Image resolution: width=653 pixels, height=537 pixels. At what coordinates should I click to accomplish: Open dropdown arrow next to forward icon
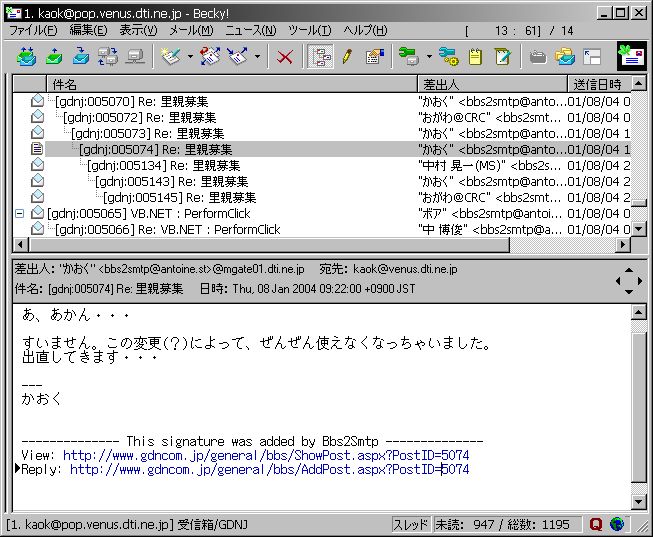257,57
